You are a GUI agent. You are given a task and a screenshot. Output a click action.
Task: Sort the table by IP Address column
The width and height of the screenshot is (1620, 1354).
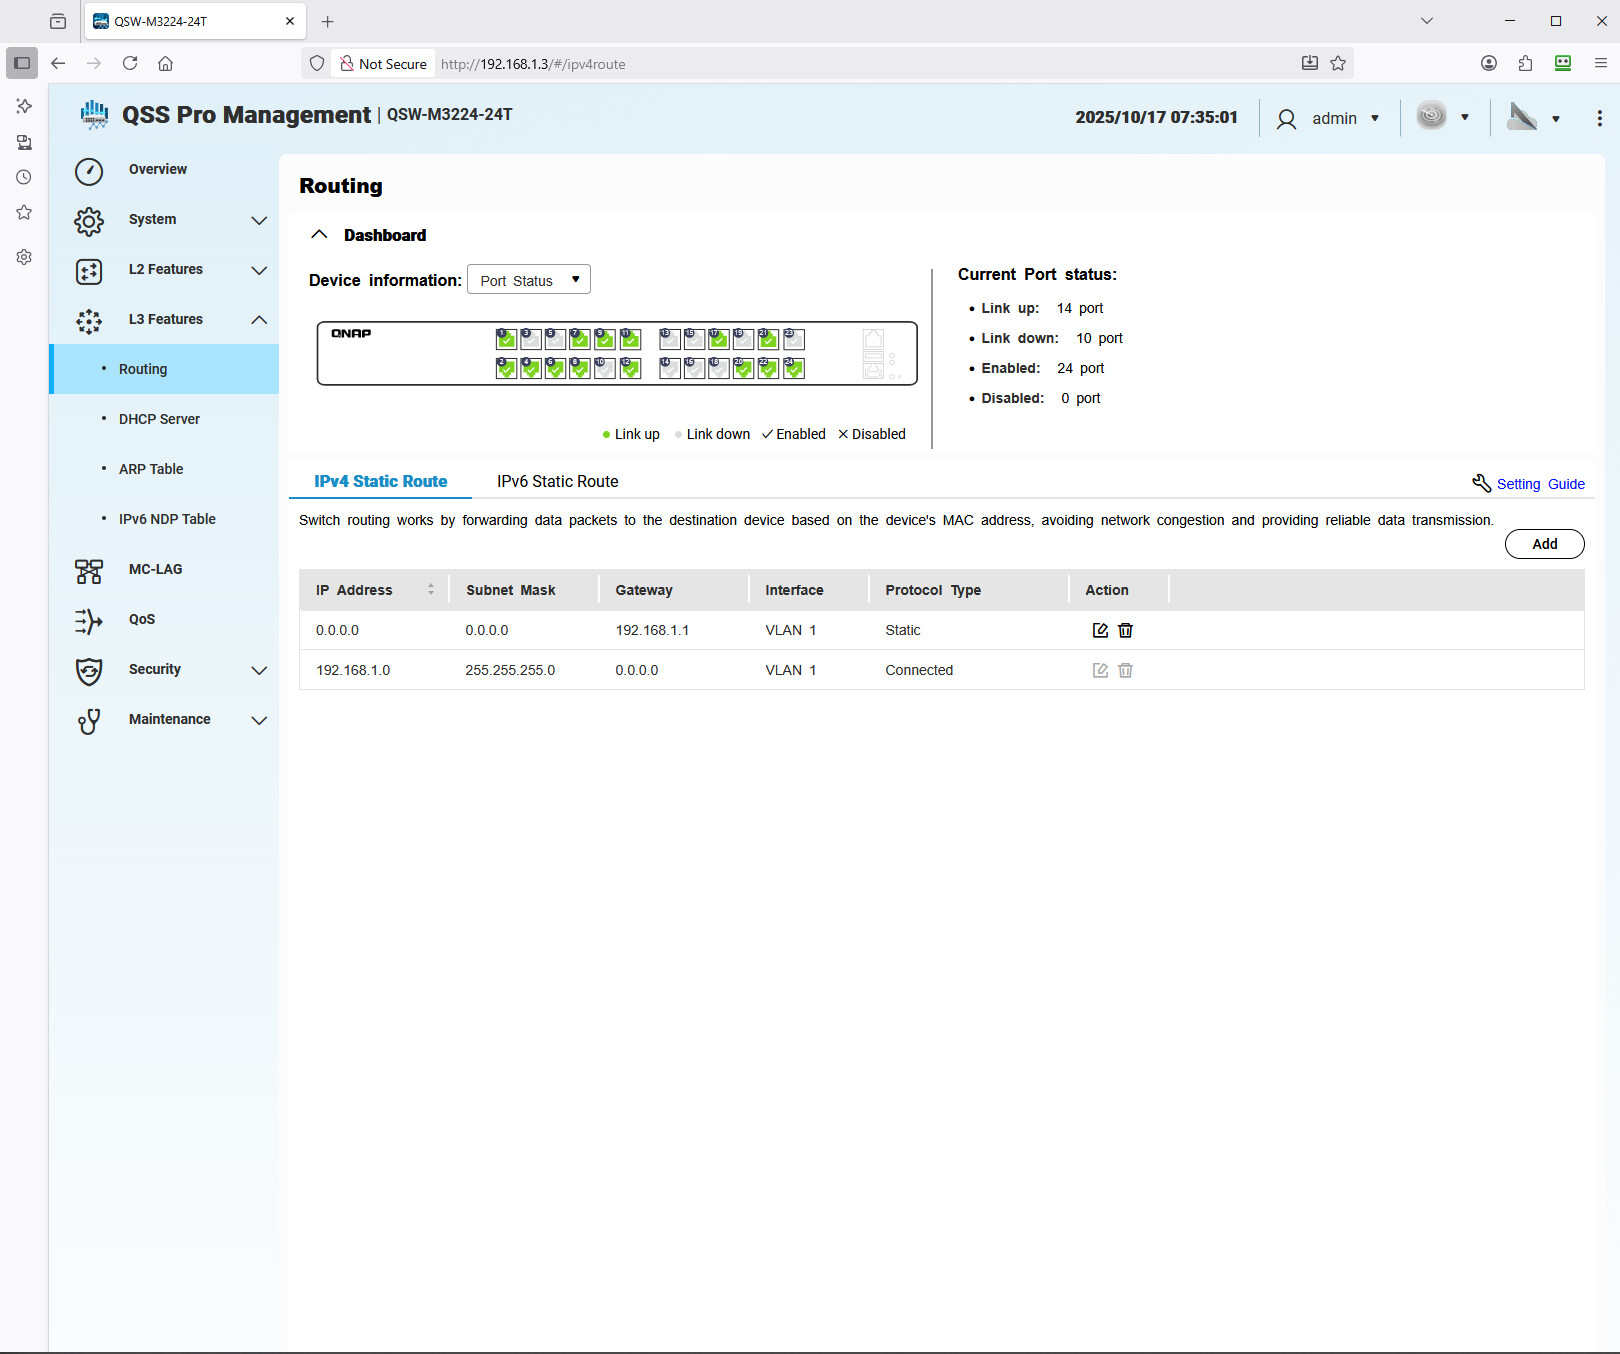point(431,590)
